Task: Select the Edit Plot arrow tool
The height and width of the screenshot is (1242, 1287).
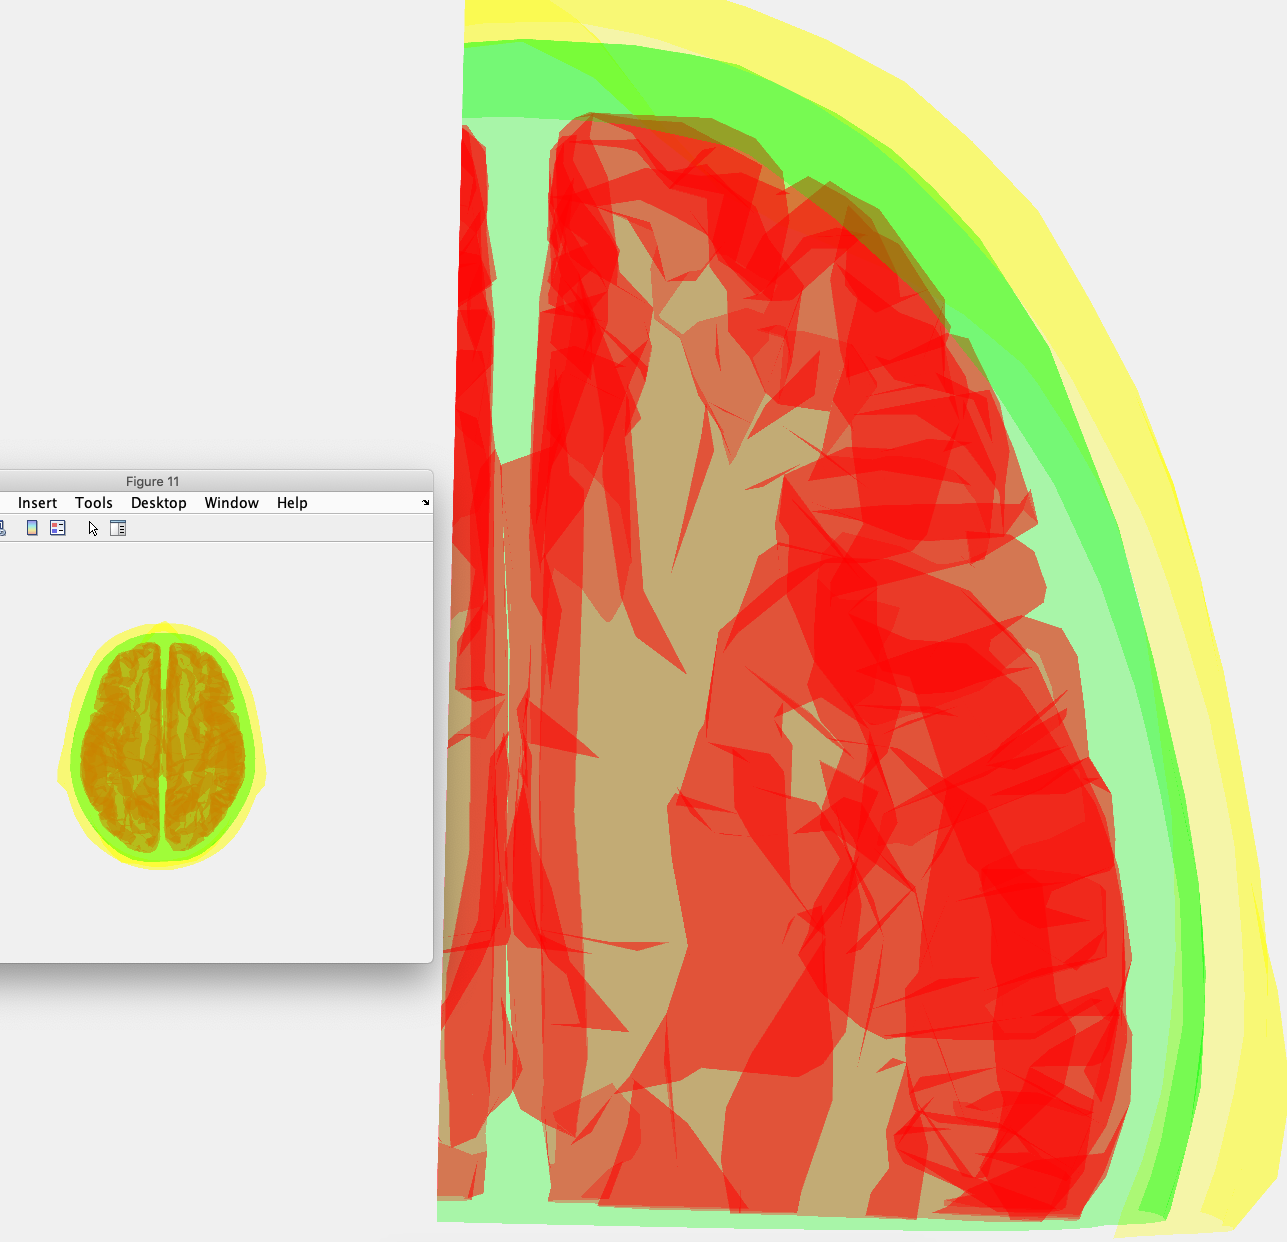Action: pos(93,528)
